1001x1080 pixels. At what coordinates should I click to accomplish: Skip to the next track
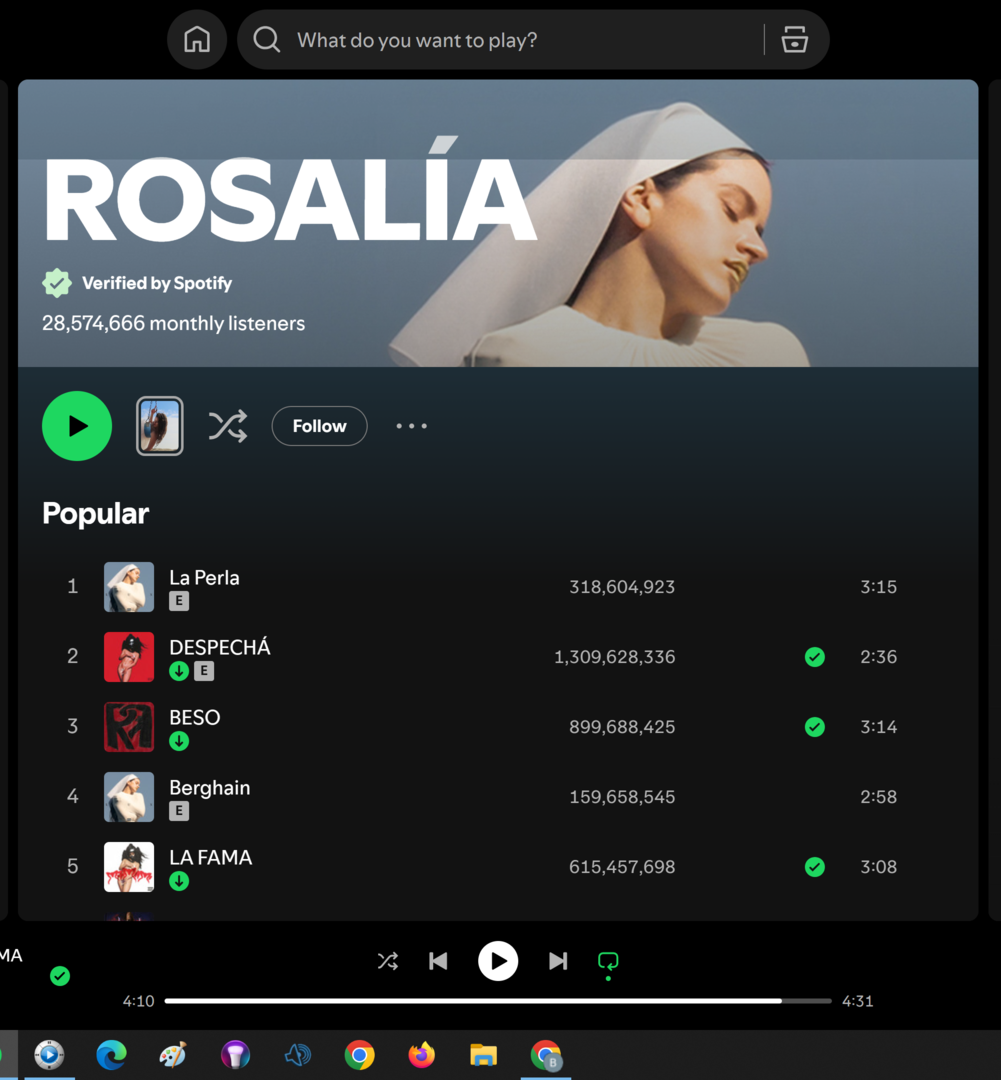[558, 961]
